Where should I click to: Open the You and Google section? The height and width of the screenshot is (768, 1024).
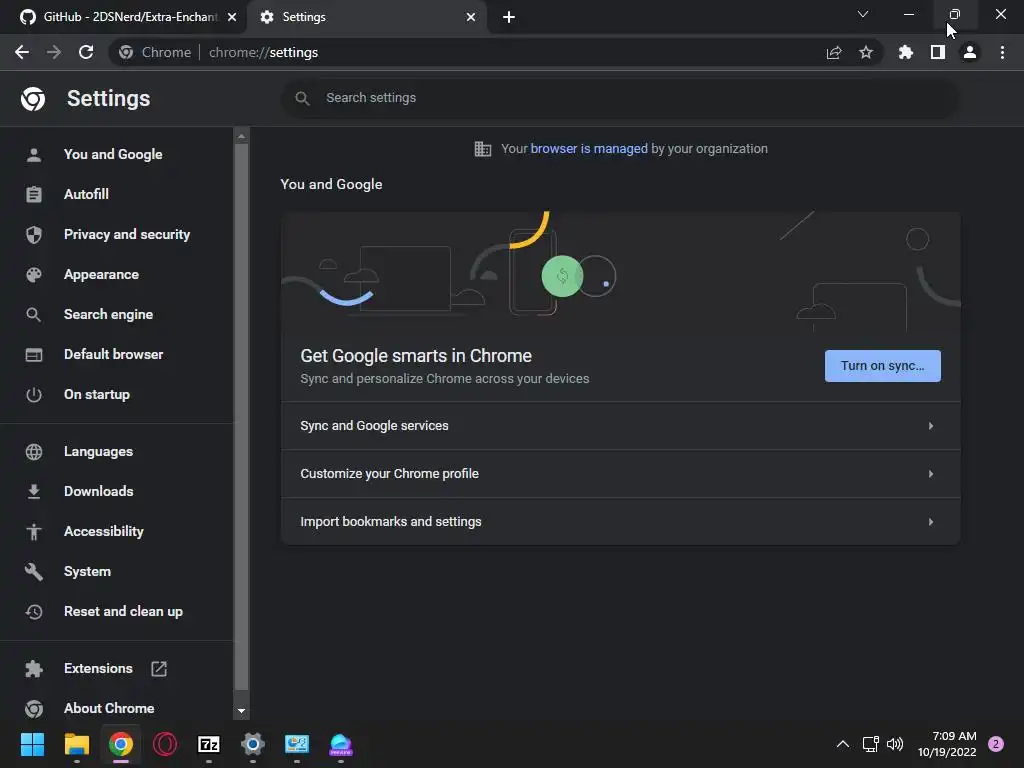tap(113, 154)
